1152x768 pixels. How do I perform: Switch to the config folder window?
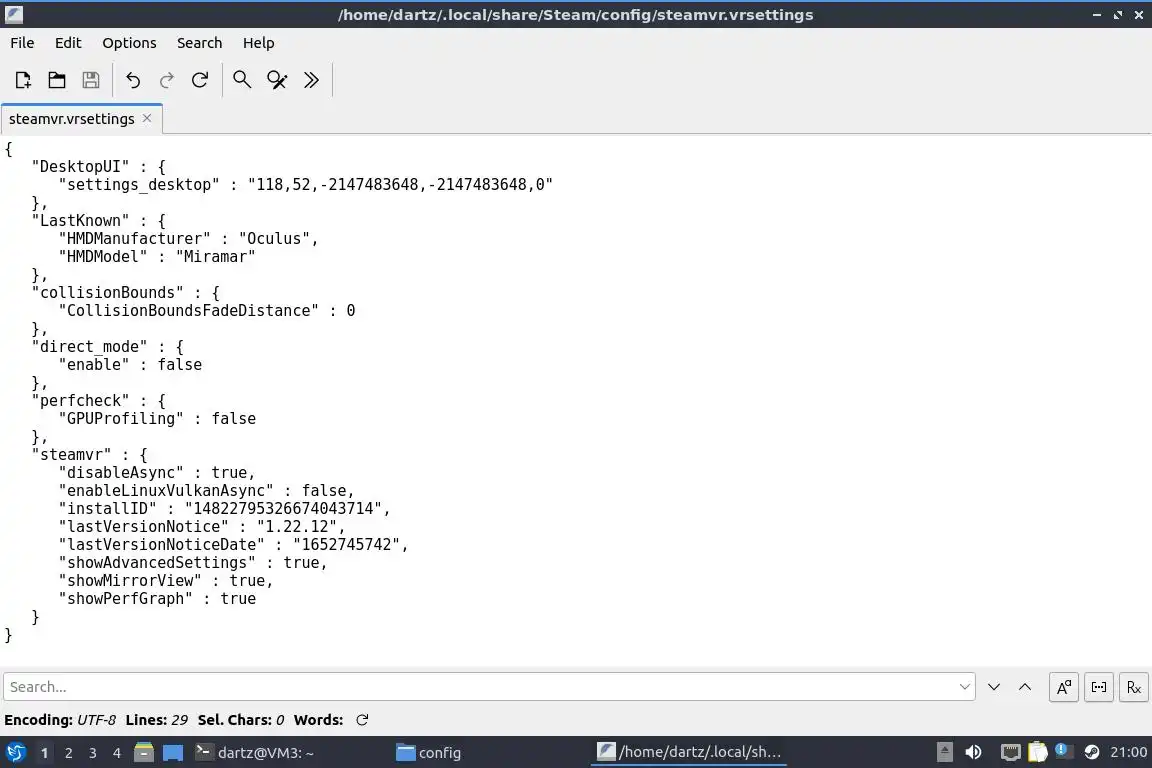click(x=428, y=753)
